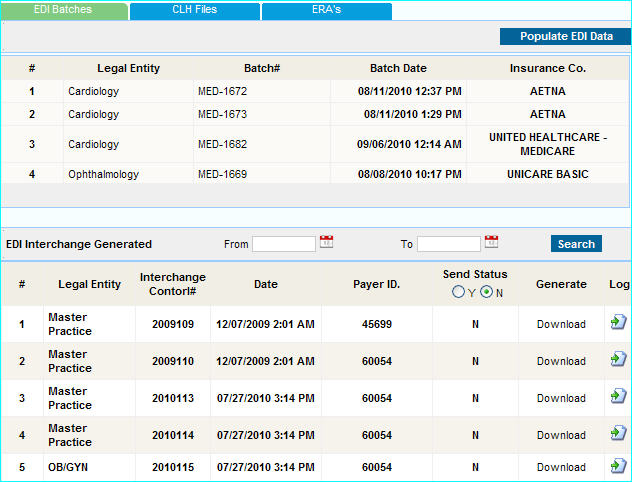Open log icon for interchange 2009110
Image resolution: width=632 pixels, height=482 pixels.
(x=617, y=360)
